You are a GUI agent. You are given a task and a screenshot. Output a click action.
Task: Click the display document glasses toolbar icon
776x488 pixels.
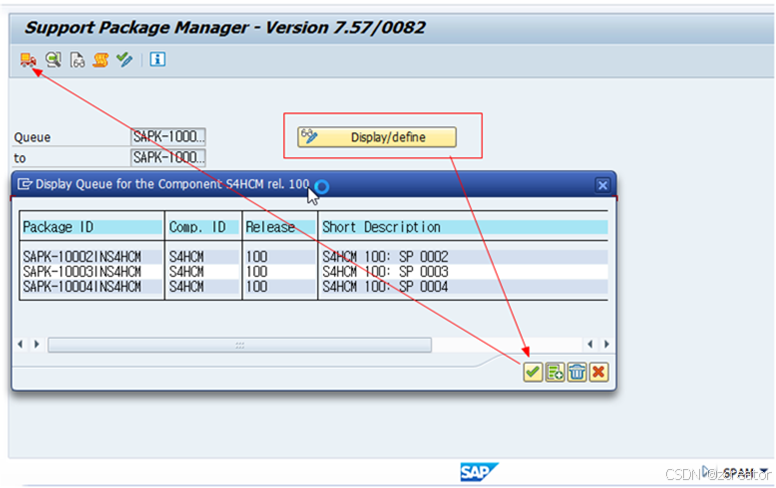(77, 60)
